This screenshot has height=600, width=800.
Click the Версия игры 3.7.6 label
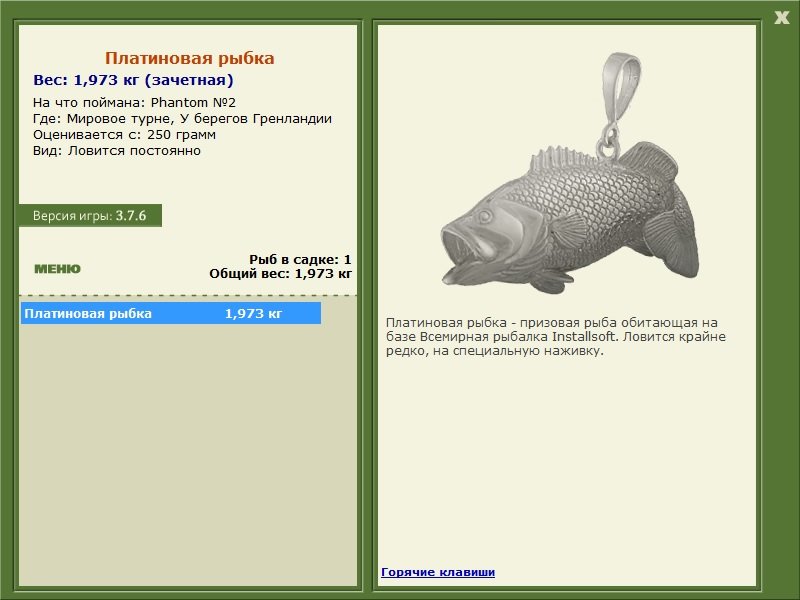click(90, 215)
